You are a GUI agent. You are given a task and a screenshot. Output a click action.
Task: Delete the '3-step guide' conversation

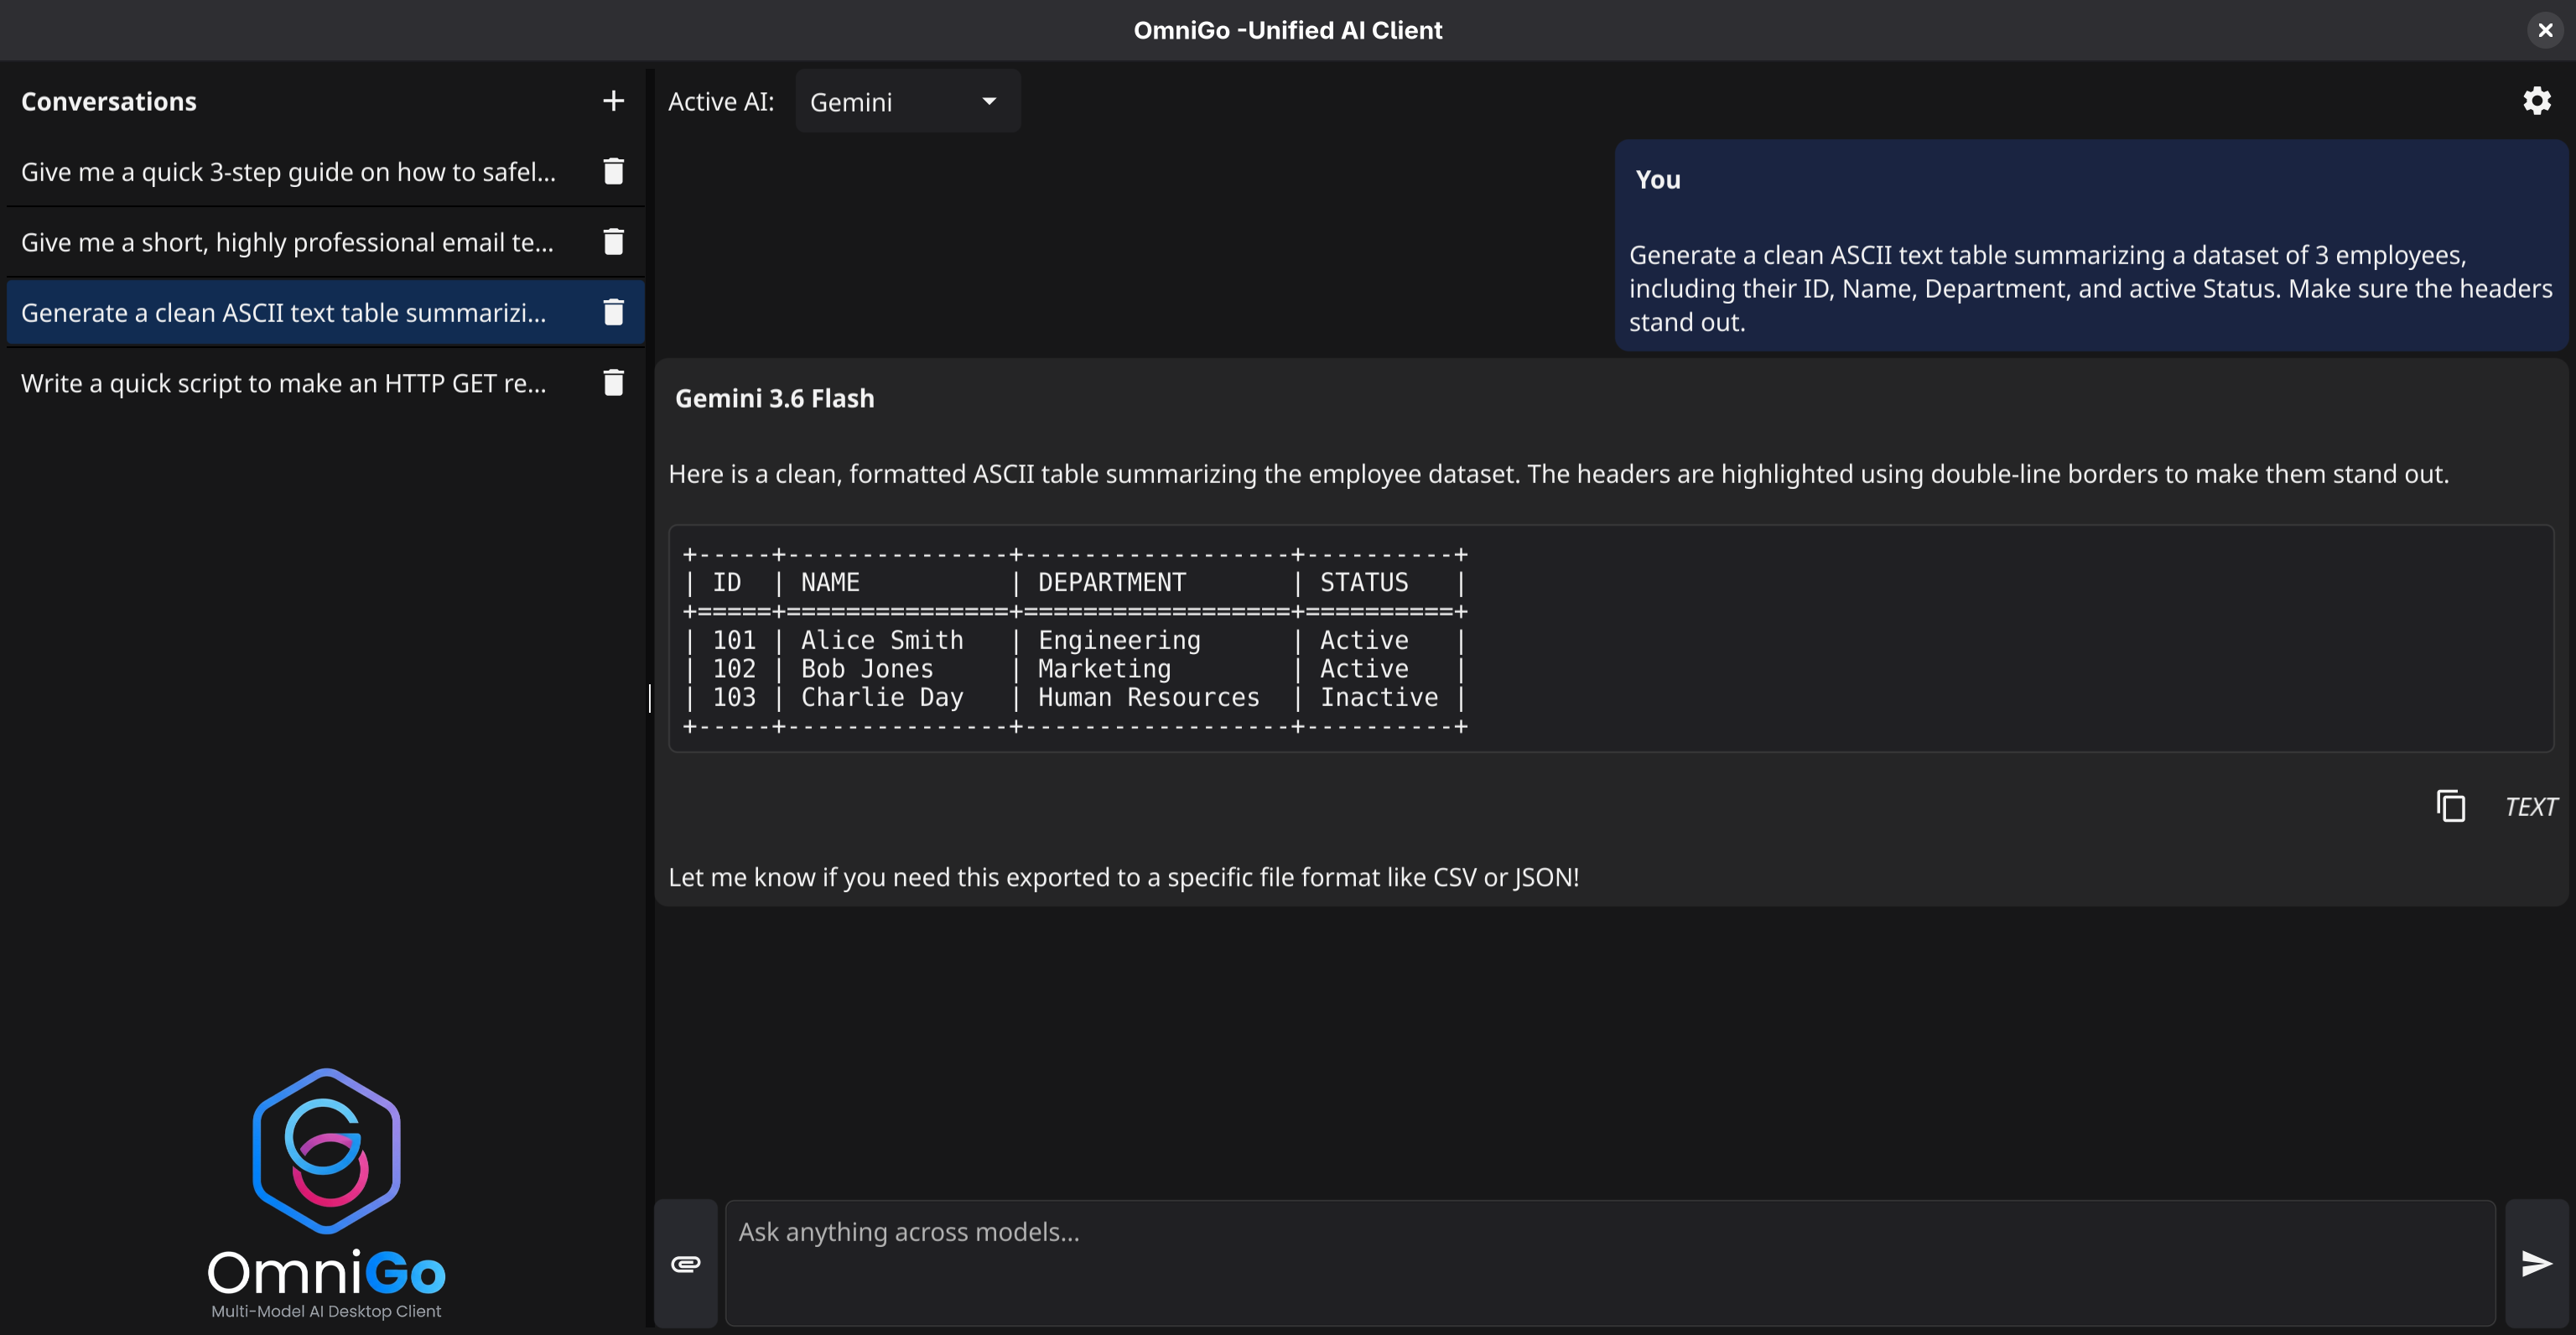click(x=613, y=171)
